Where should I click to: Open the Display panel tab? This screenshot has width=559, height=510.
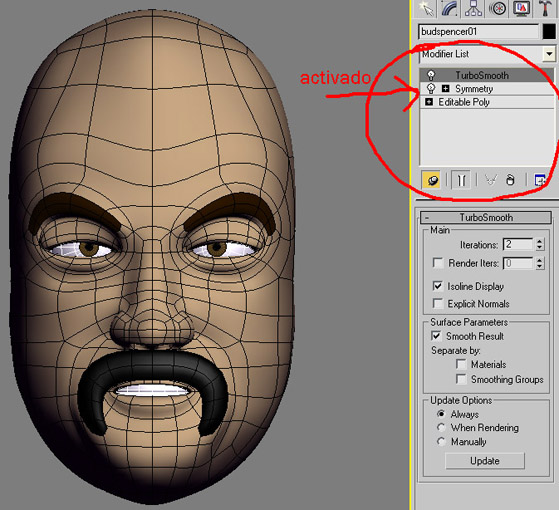click(521, 9)
